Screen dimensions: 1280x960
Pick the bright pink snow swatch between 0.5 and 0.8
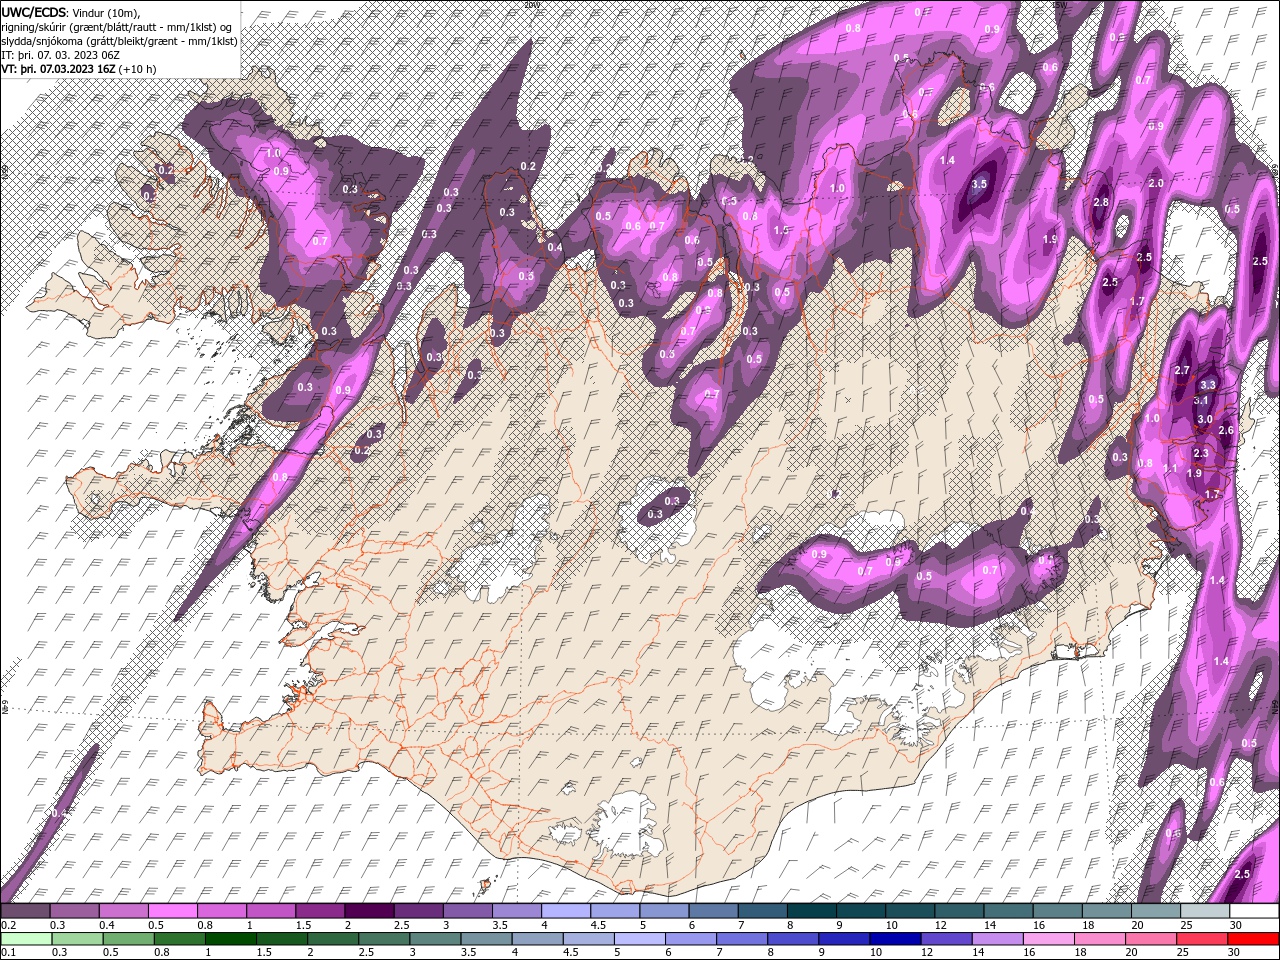click(173, 911)
